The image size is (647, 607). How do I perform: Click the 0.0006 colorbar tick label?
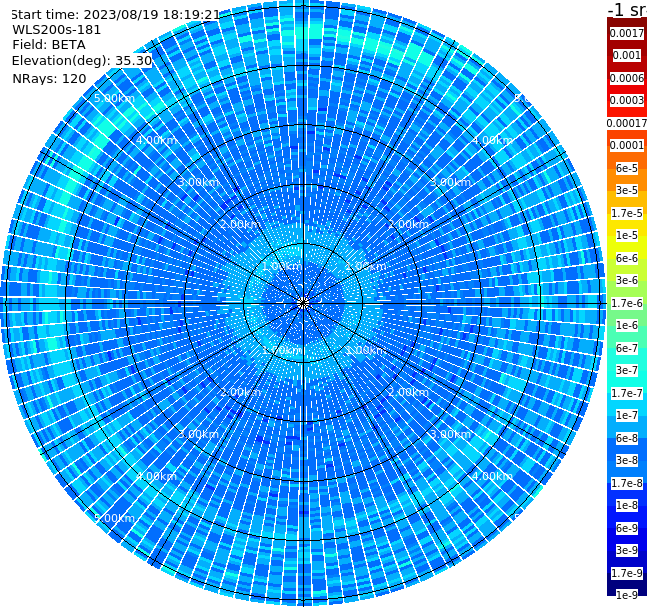[627, 78]
